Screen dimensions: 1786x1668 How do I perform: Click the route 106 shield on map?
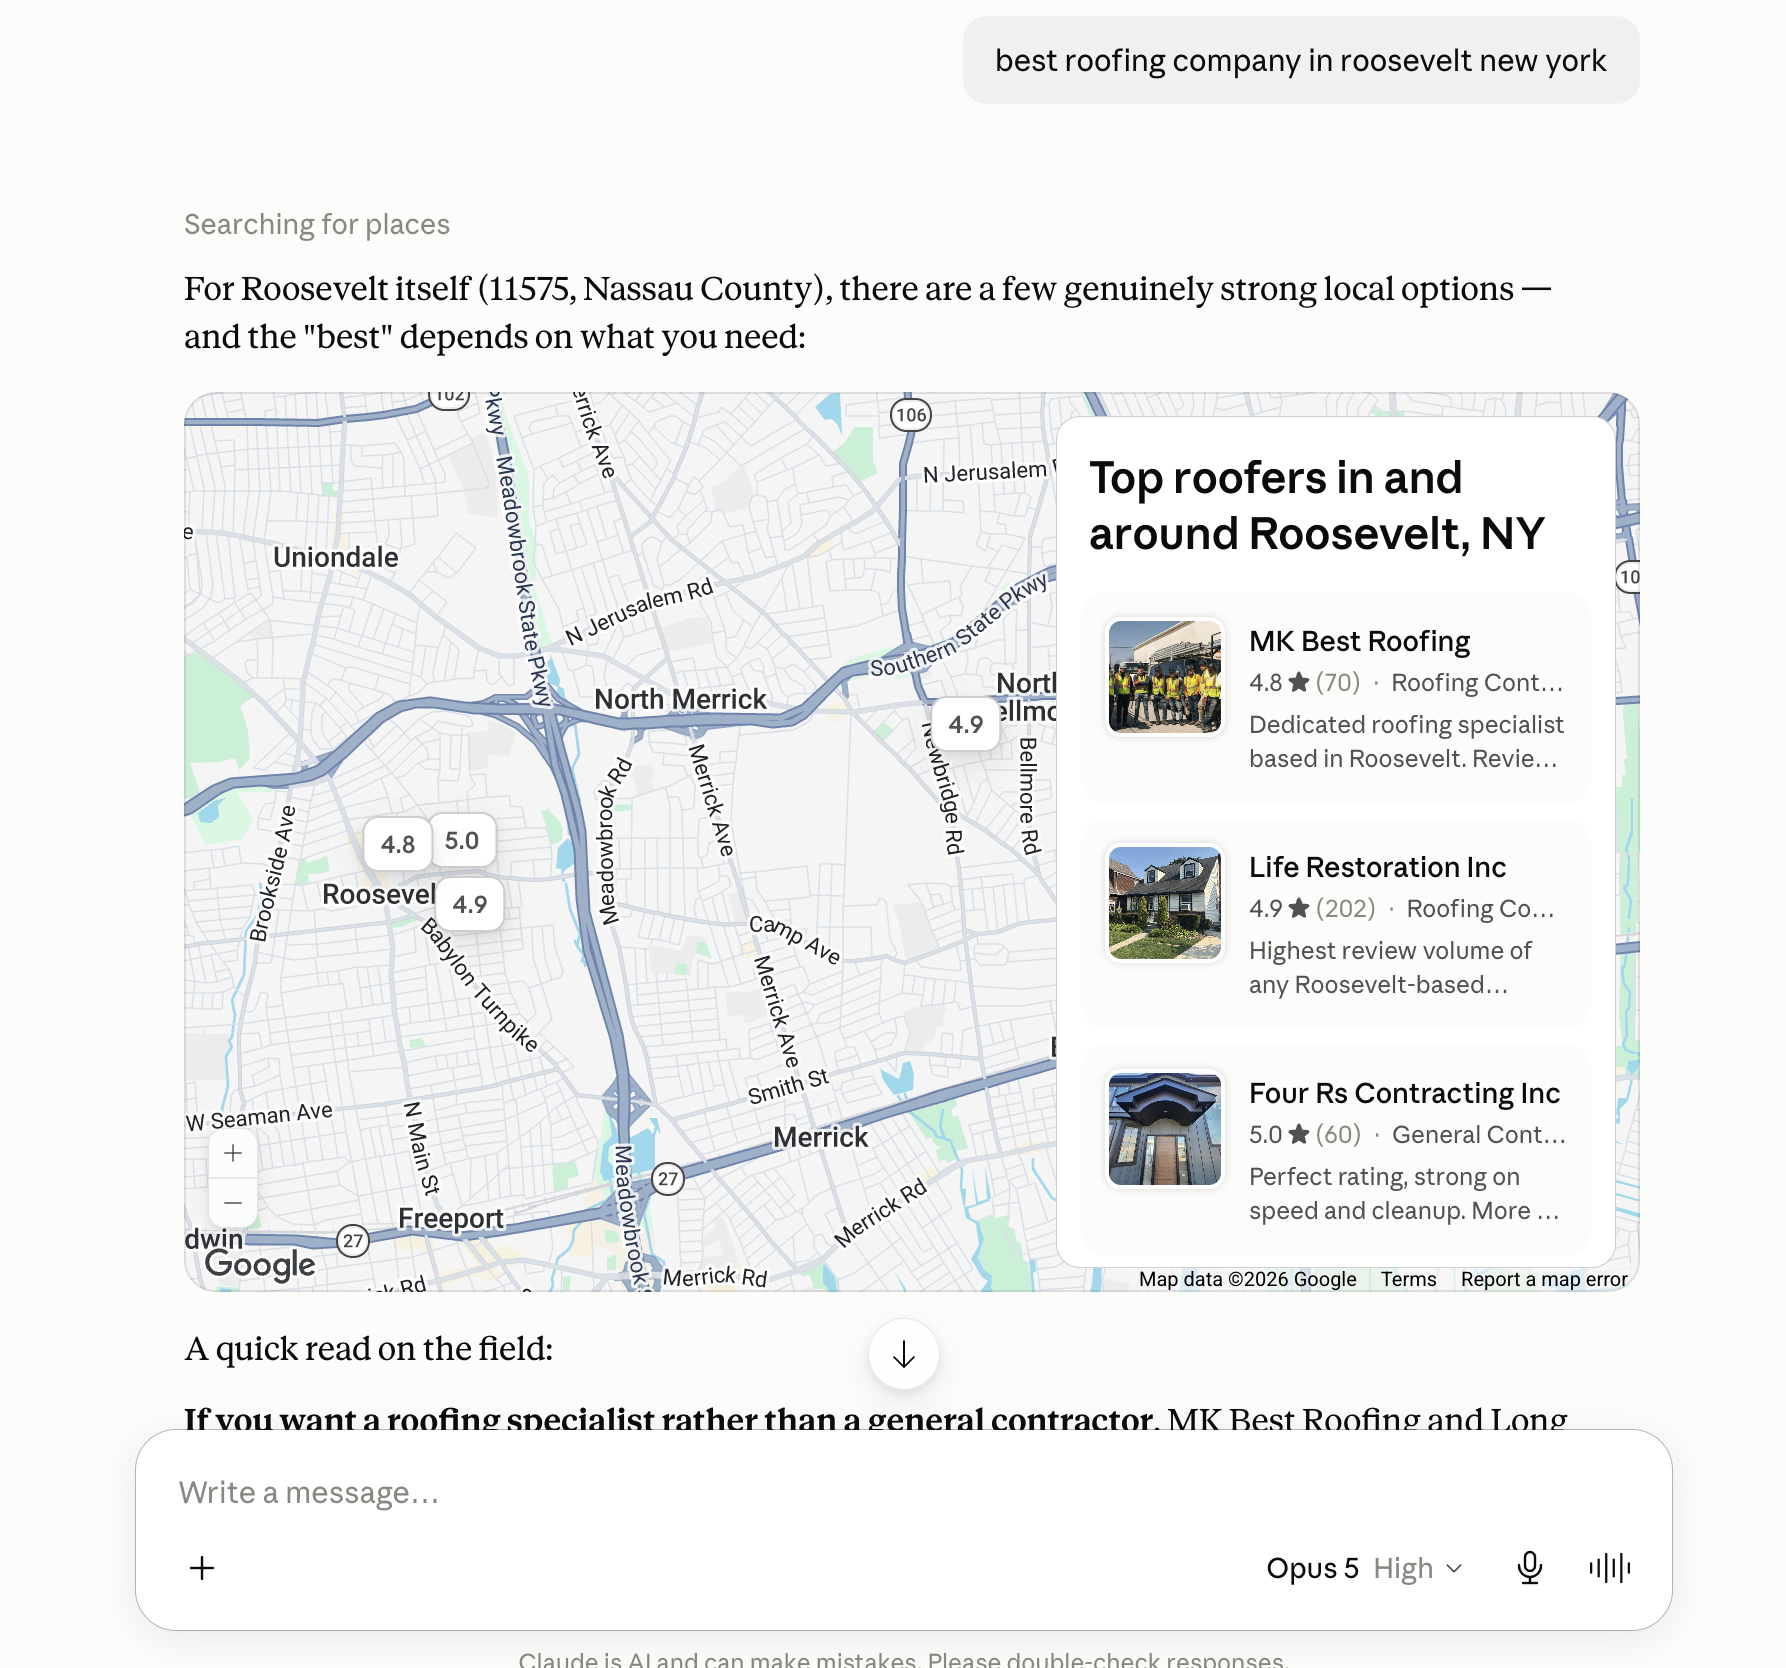tap(911, 415)
